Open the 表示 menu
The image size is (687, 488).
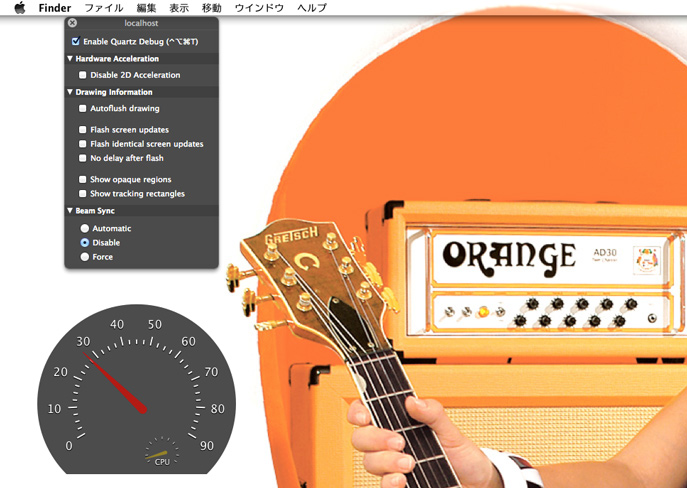click(x=179, y=7)
